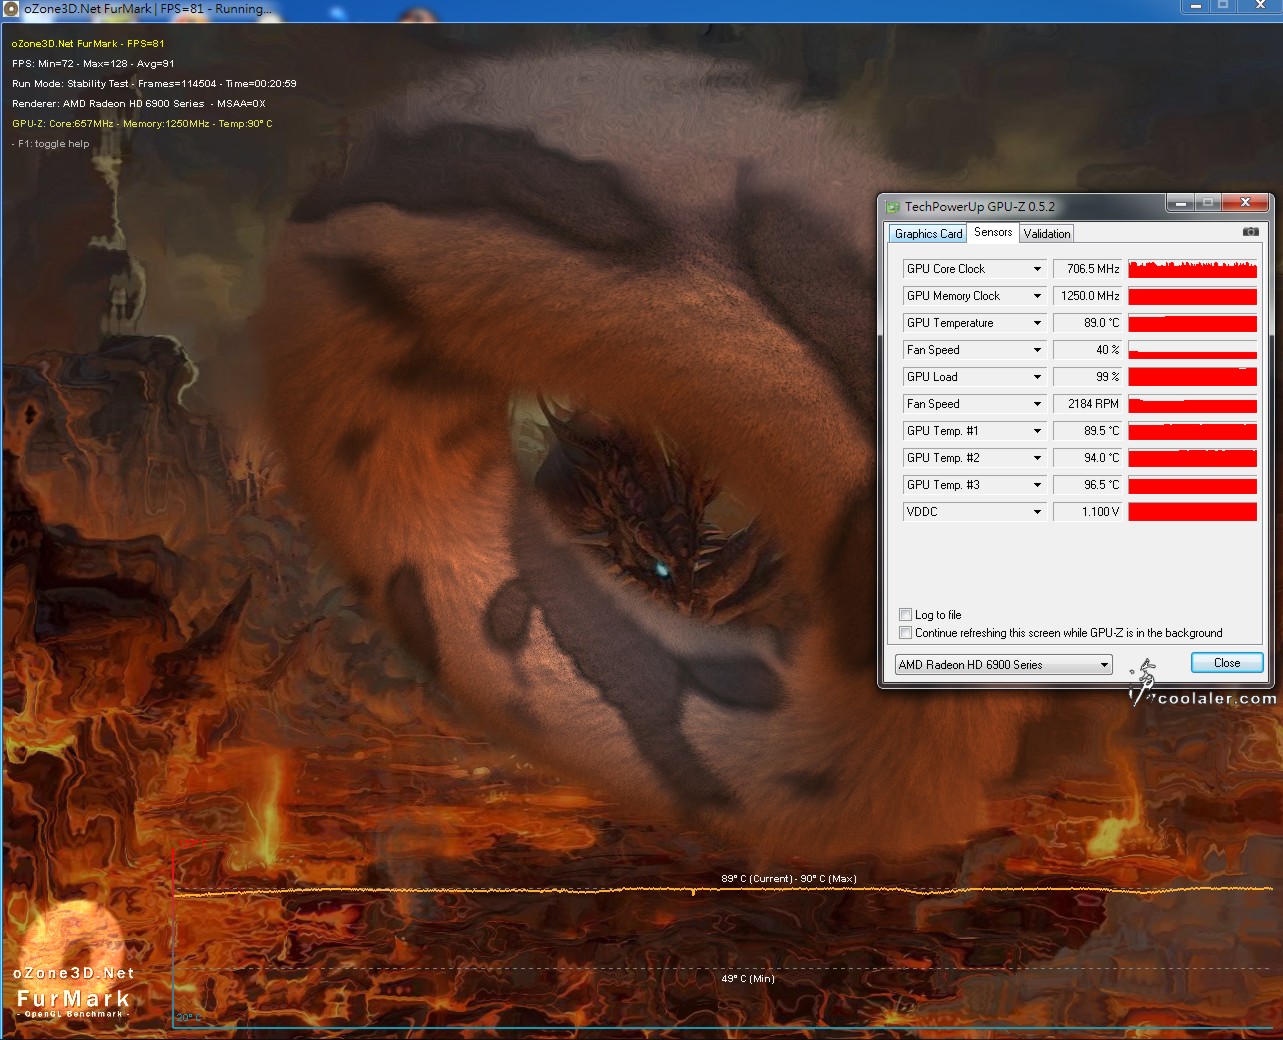Maximize the FurMark window

1222,6
